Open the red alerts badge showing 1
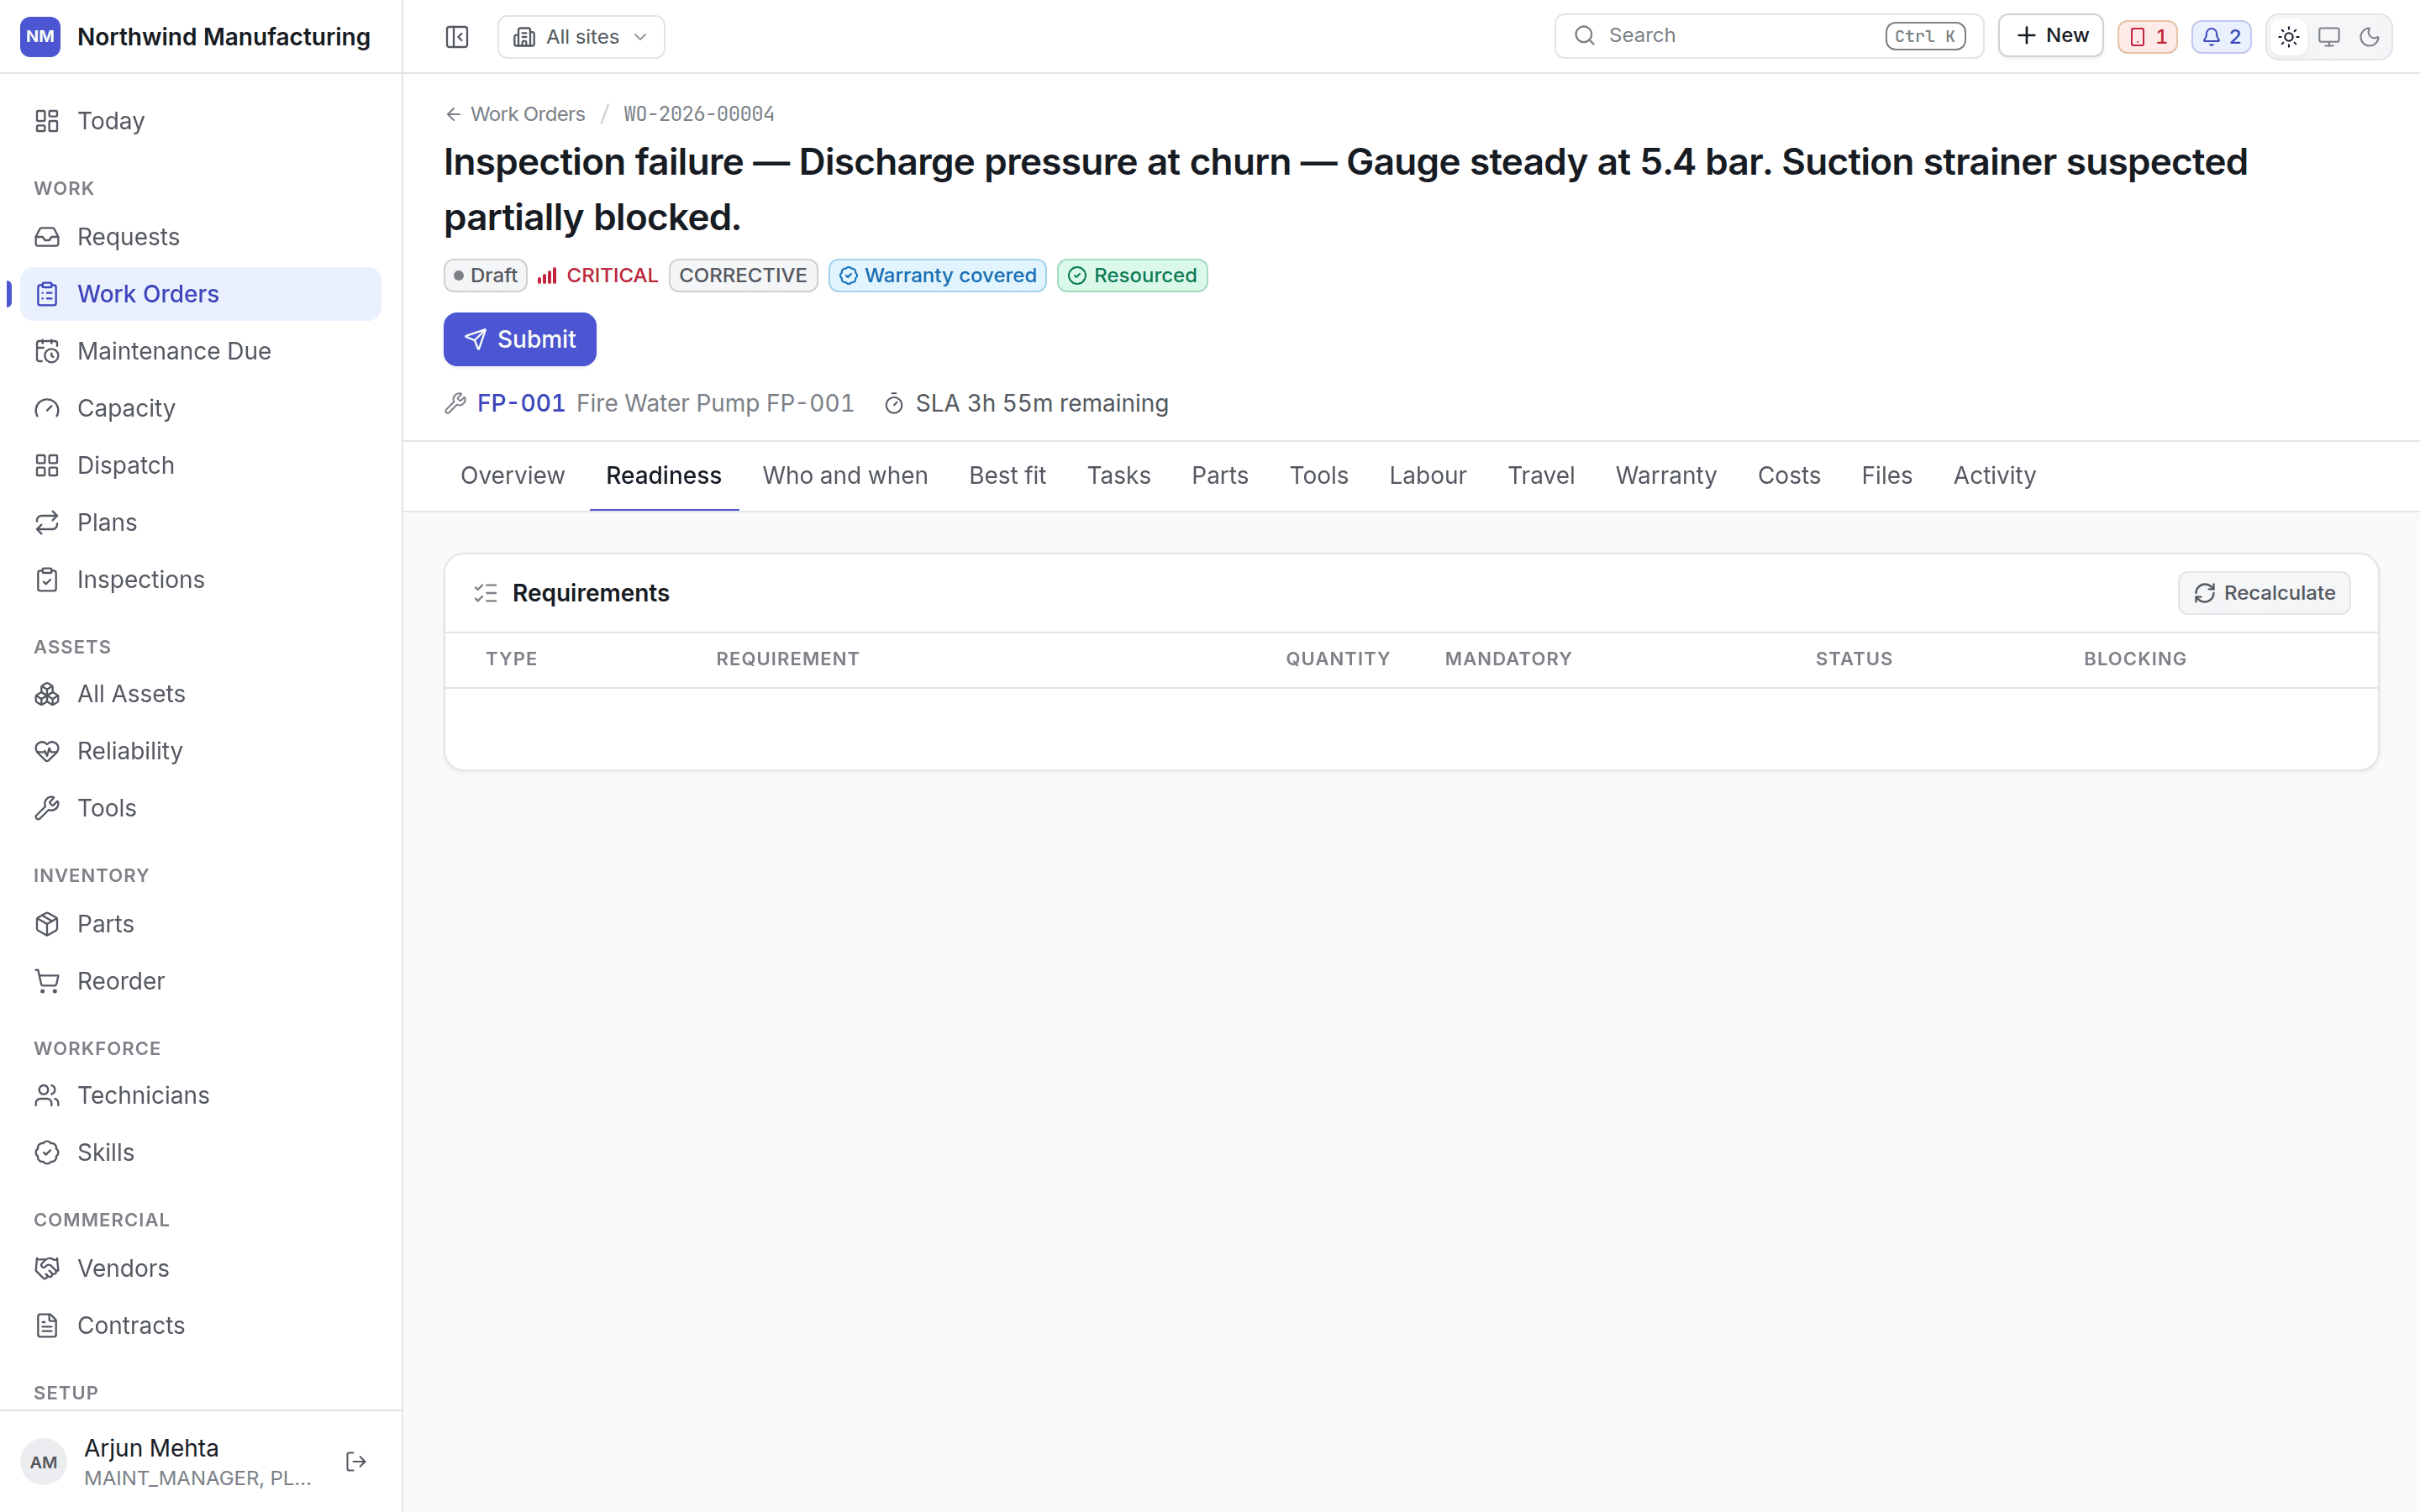2420x1512 pixels. point(2147,37)
